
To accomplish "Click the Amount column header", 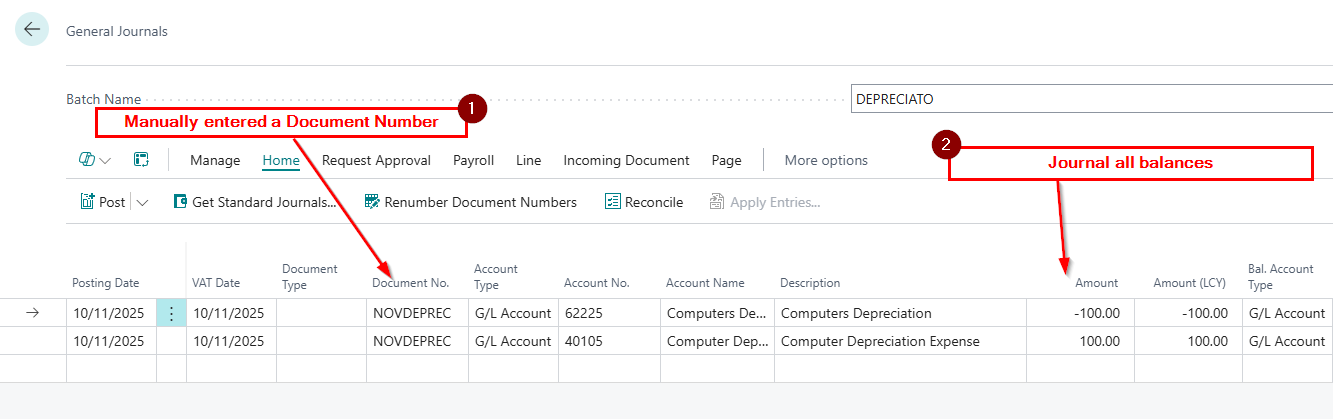I will [1096, 283].
